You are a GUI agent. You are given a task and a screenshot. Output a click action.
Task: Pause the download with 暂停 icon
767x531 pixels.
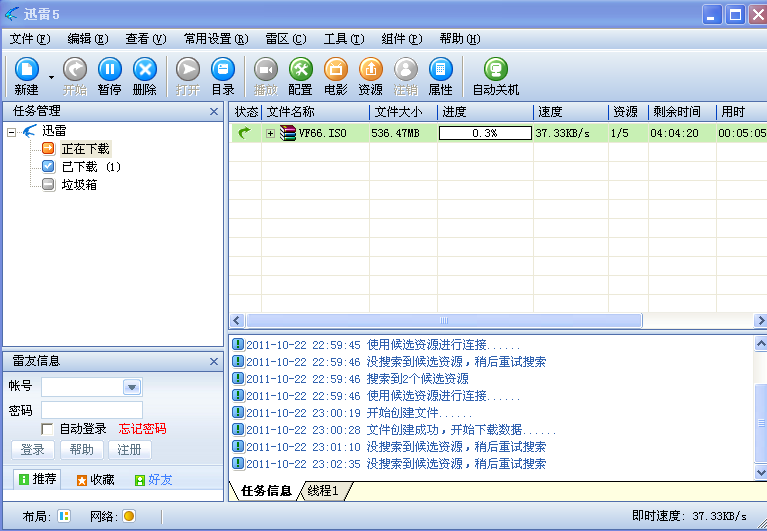tap(110, 69)
